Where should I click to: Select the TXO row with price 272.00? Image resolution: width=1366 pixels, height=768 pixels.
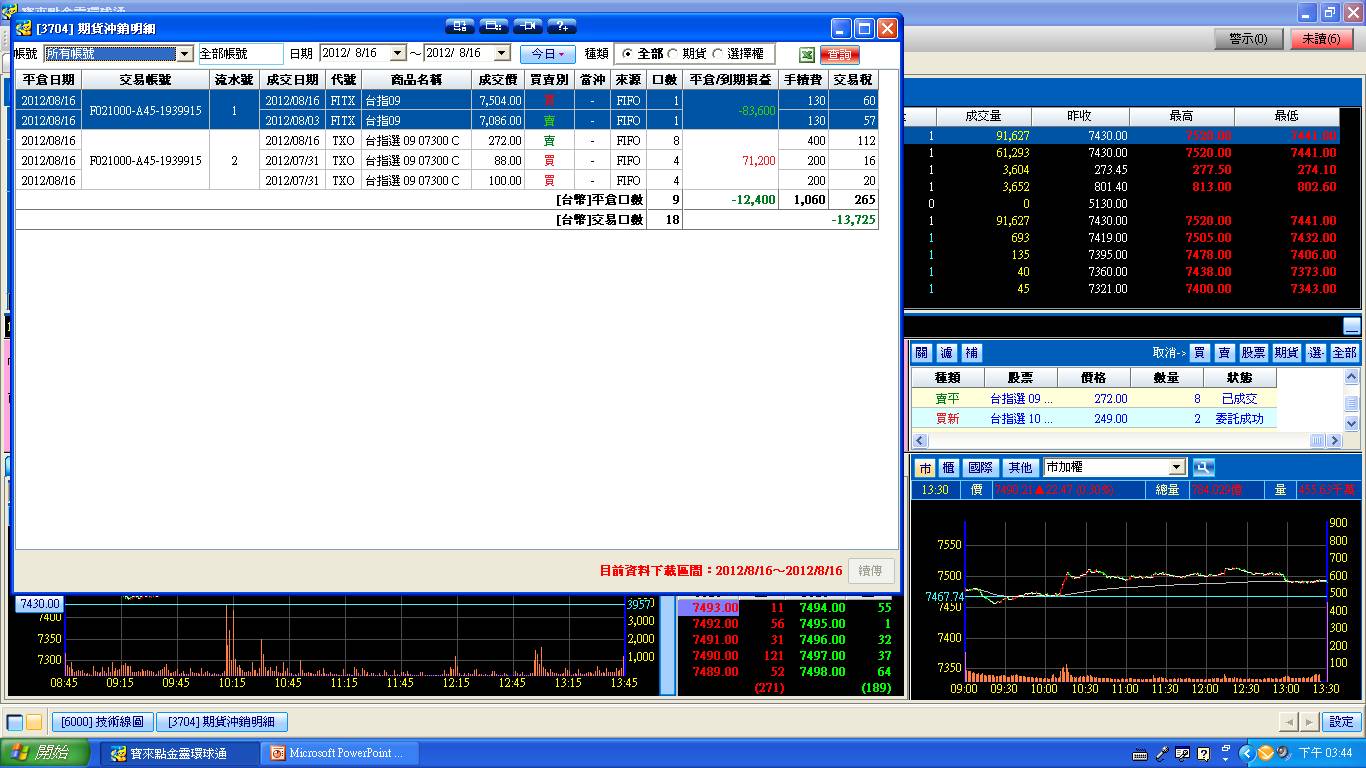(447, 140)
